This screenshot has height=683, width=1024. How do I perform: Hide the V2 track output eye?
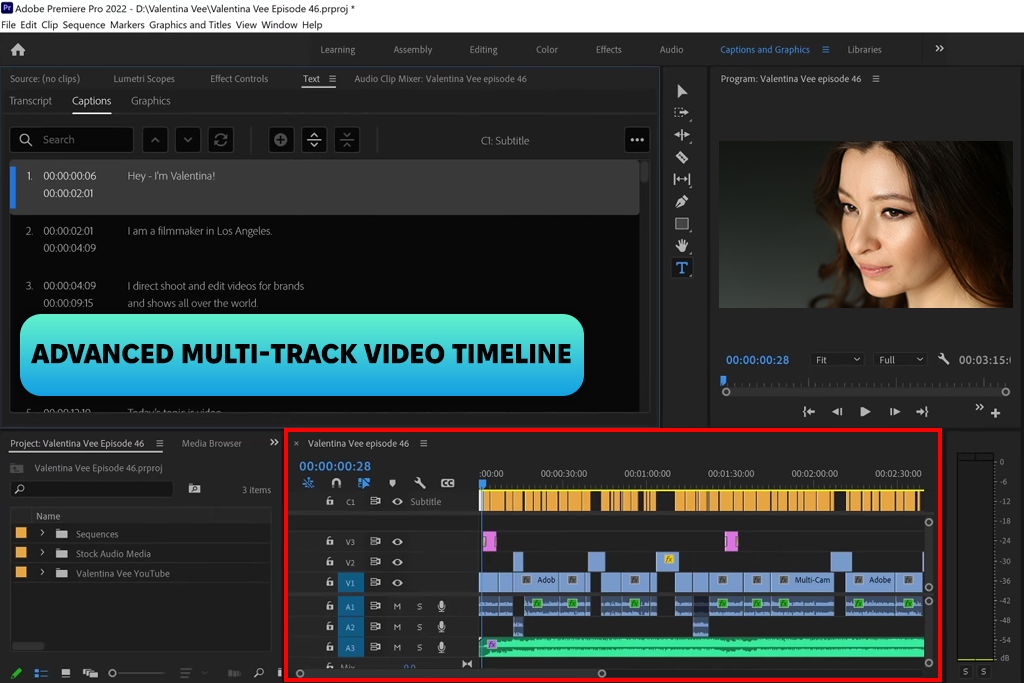click(x=397, y=562)
